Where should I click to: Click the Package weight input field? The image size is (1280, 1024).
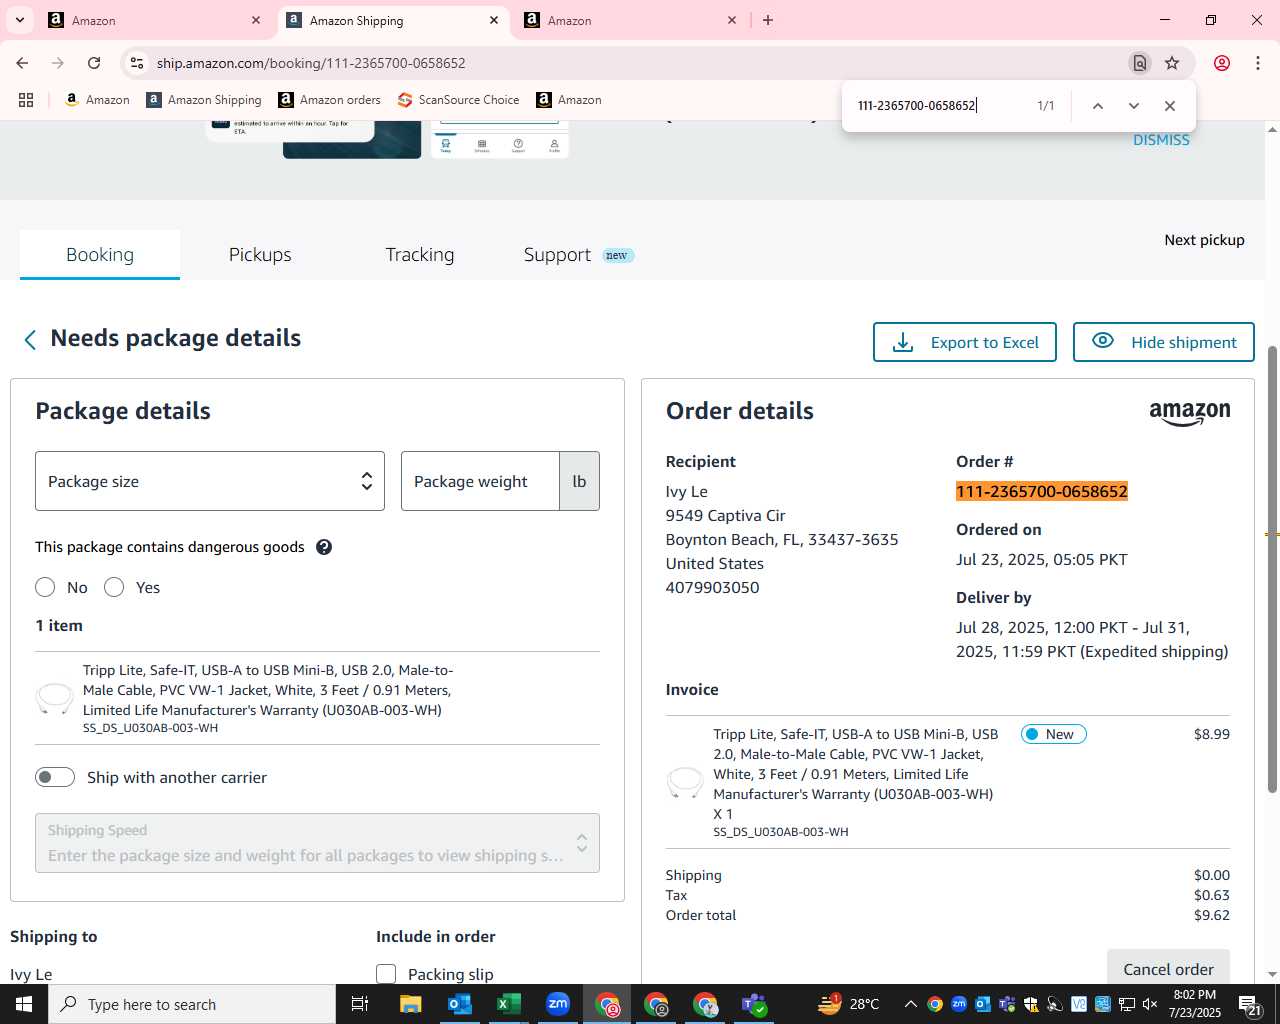(x=480, y=481)
